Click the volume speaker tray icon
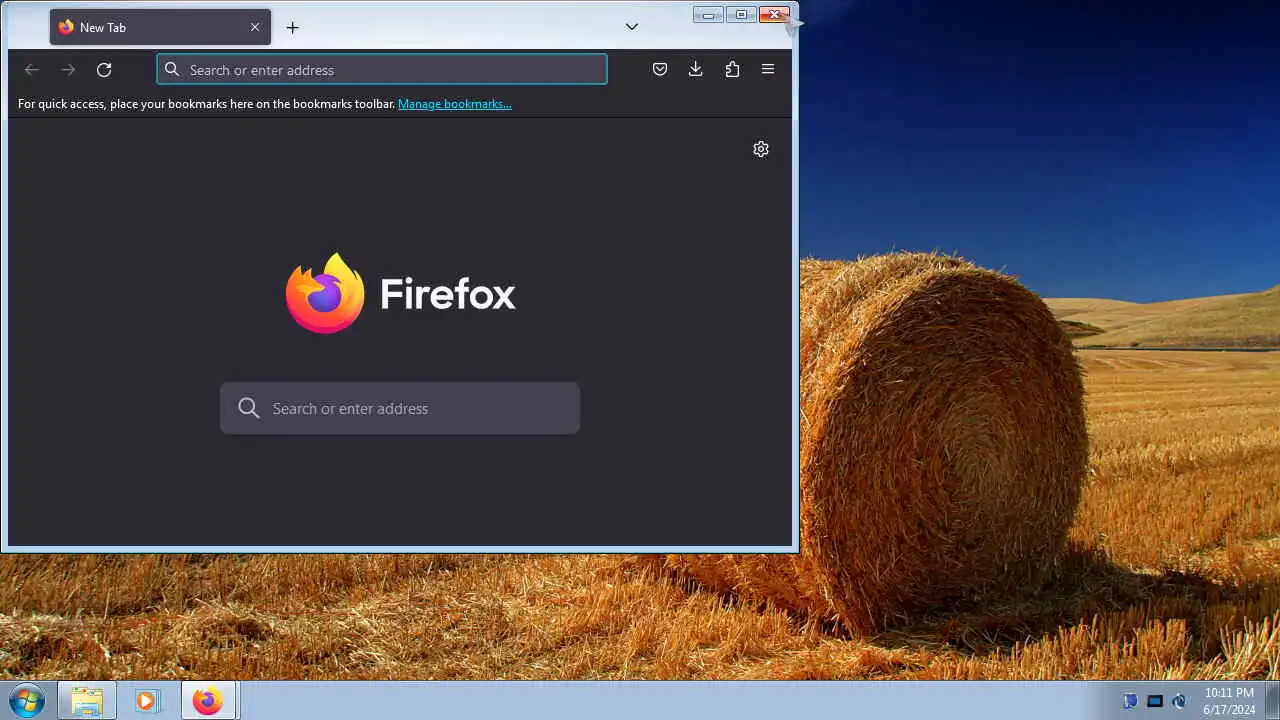 (x=1179, y=701)
